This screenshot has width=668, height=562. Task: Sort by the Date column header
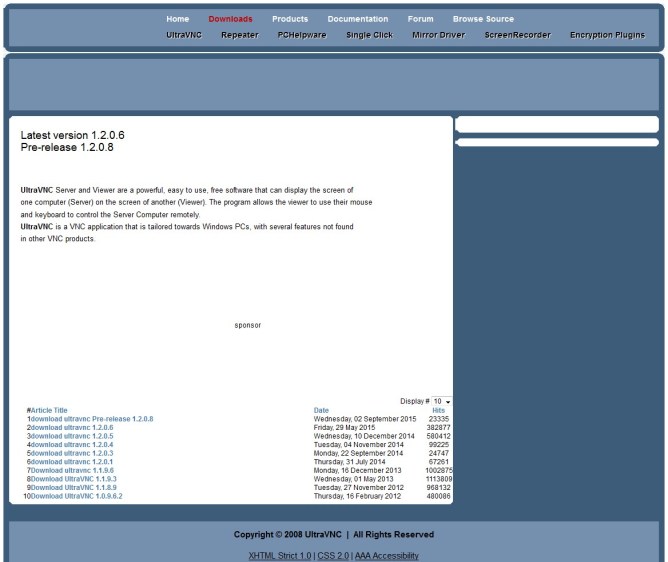[x=321, y=410]
